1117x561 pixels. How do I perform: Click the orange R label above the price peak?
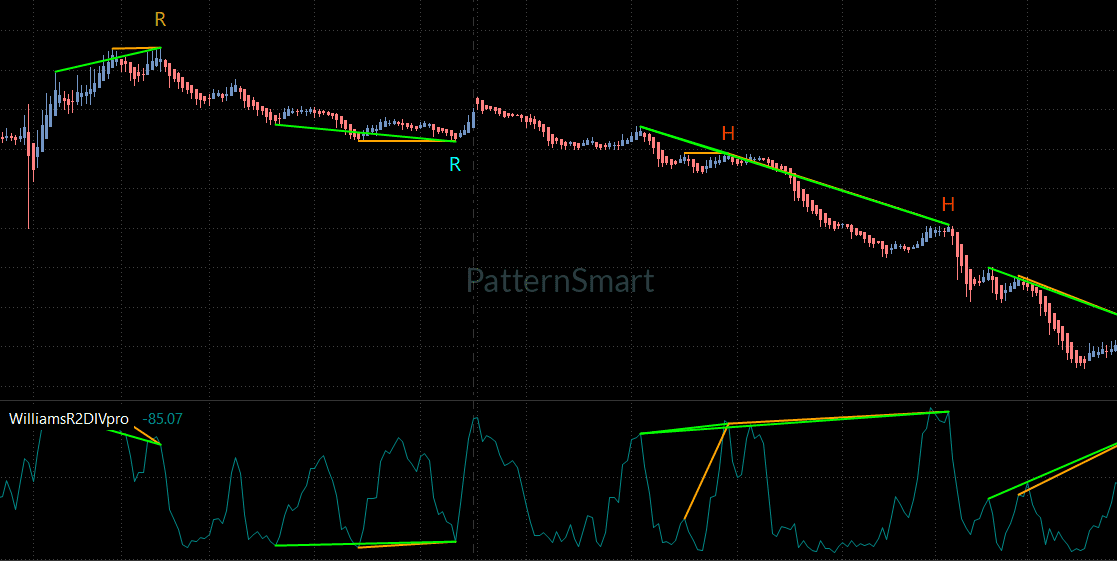160,20
